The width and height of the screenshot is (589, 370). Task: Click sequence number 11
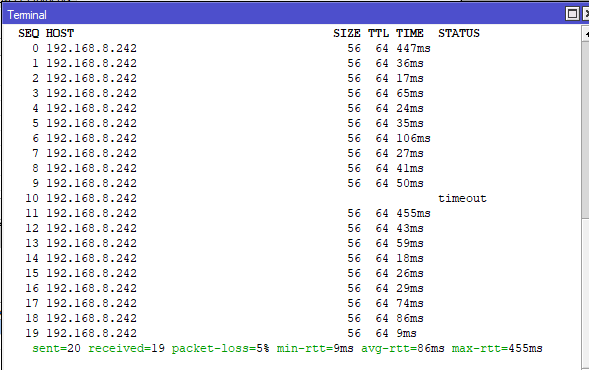(x=32, y=213)
